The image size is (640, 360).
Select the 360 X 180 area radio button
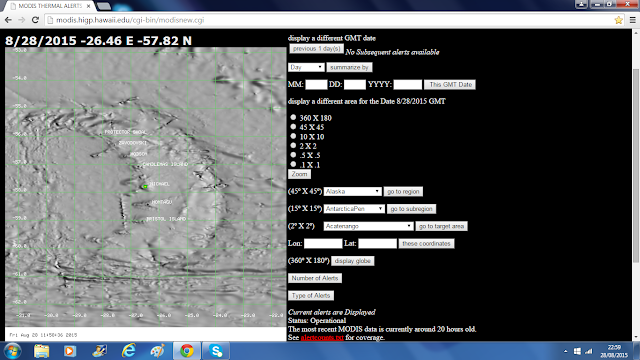click(293, 117)
